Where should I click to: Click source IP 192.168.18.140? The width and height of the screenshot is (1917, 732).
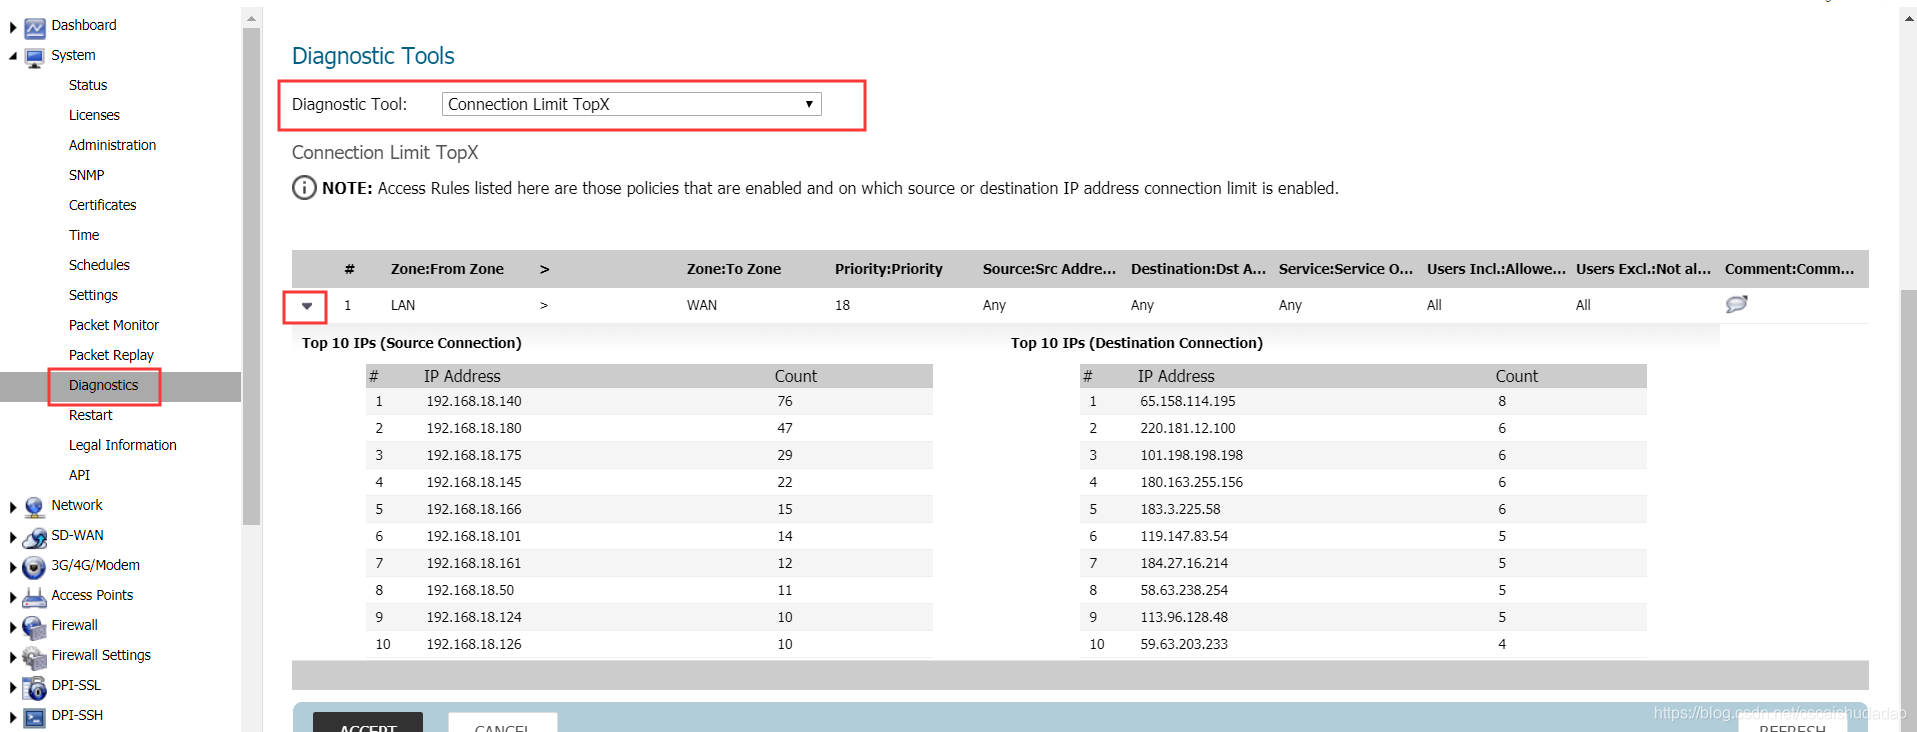(474, 401)
